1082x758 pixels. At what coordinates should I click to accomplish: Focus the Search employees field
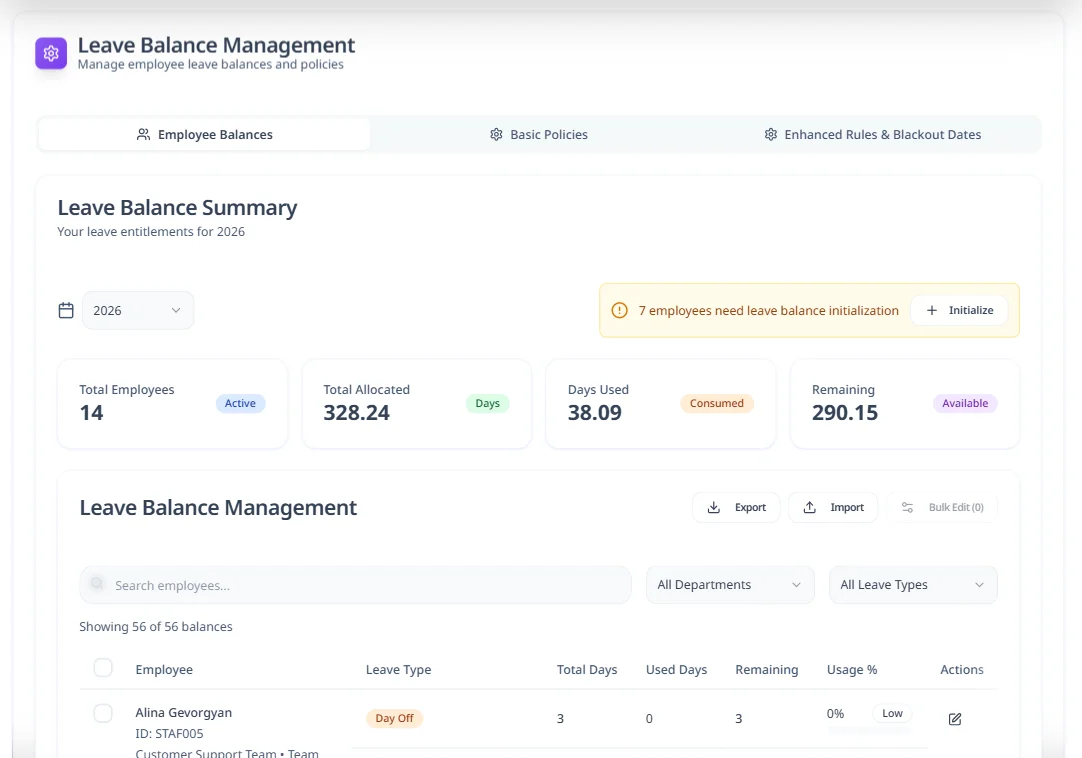point(355,585)
